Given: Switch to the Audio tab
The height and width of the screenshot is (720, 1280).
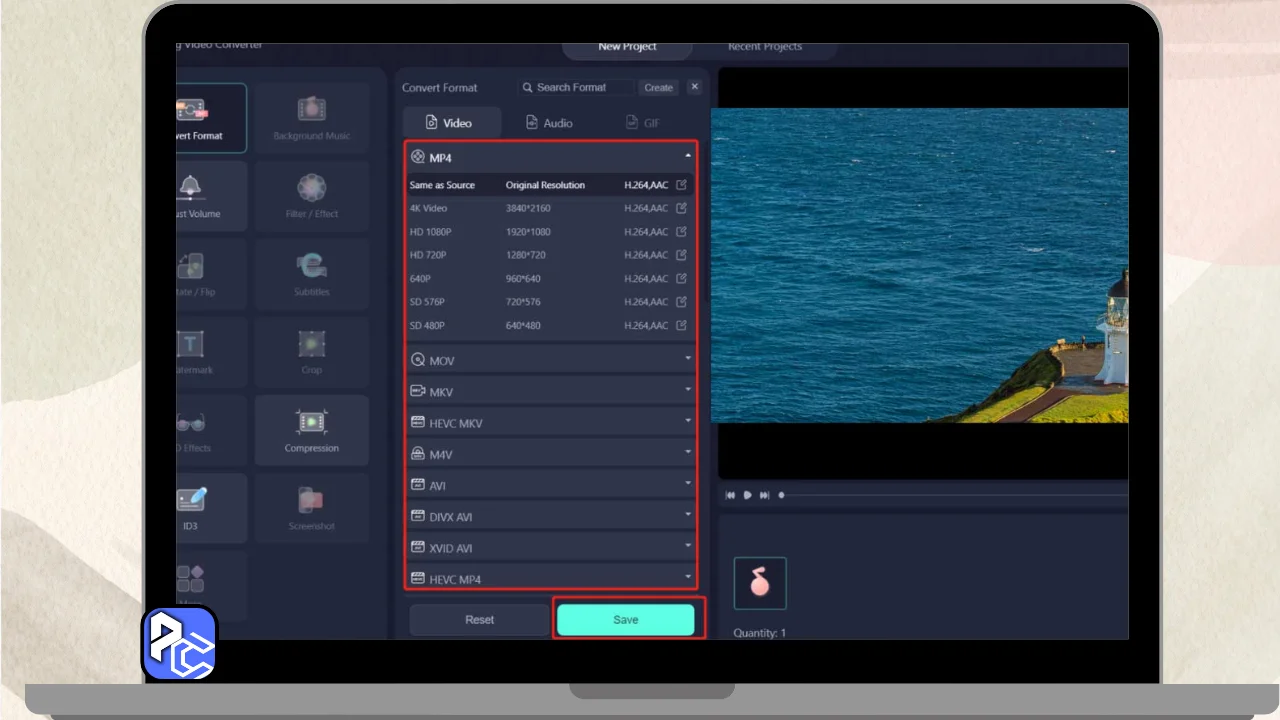Looking at the screenshot, I should 549,123.
